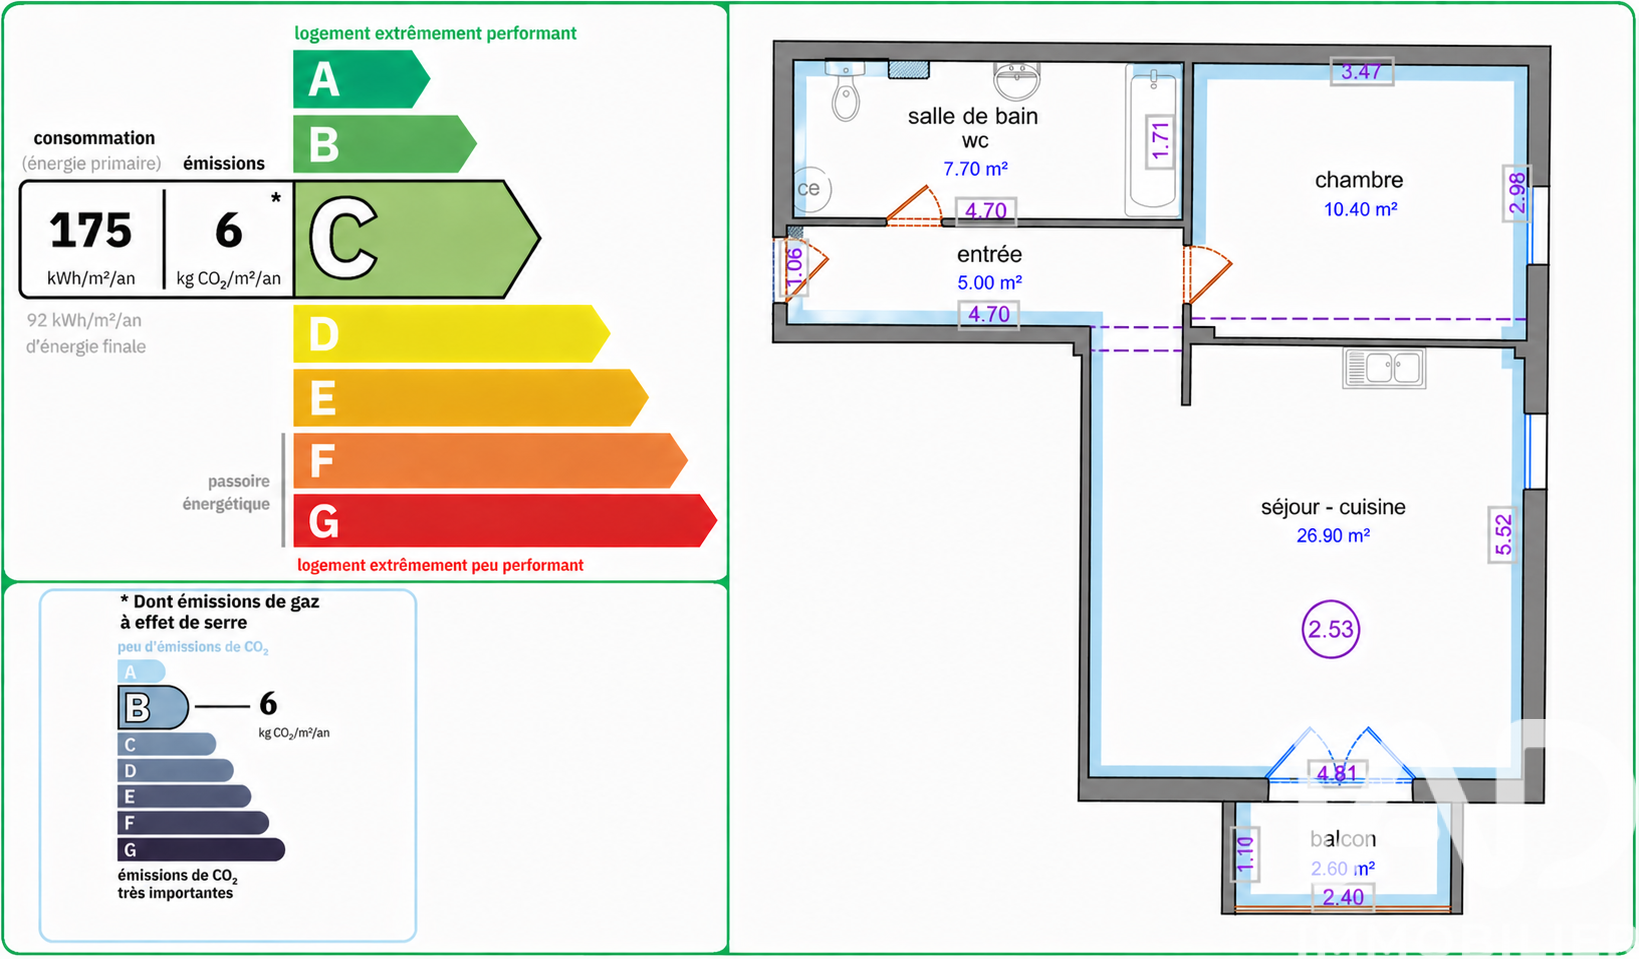Screen dimensions: 1639x959
Task: Click the 'émissions' label above the box
Action: tap(224, 163)
